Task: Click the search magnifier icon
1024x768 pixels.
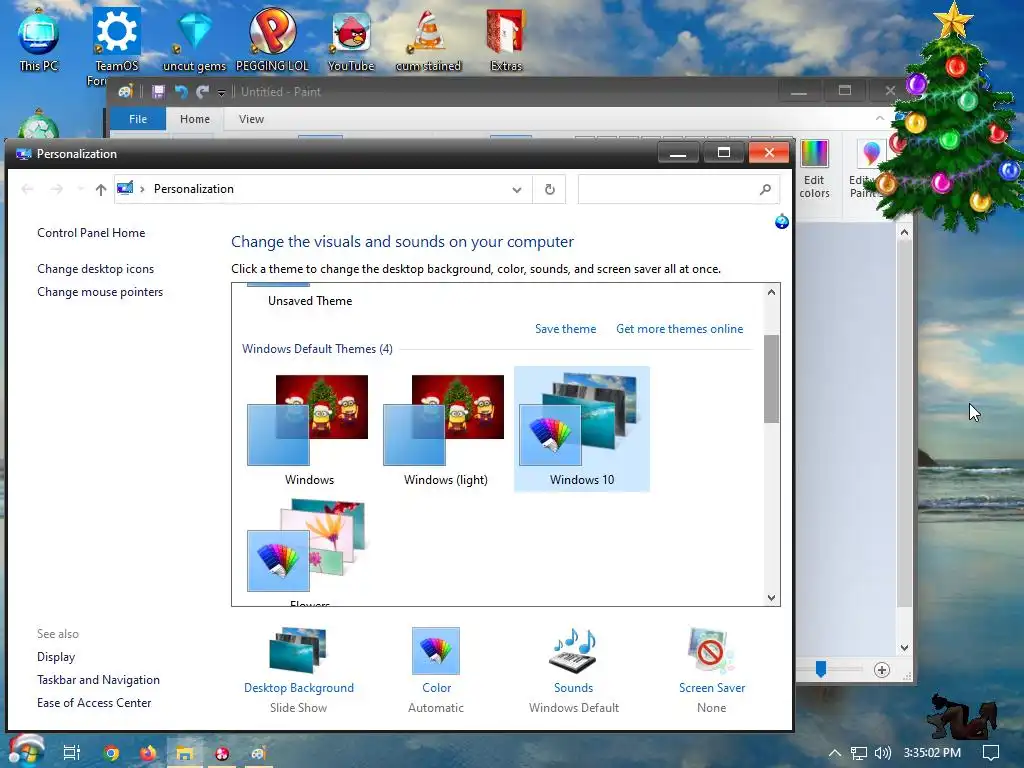Action: [765, 189]
